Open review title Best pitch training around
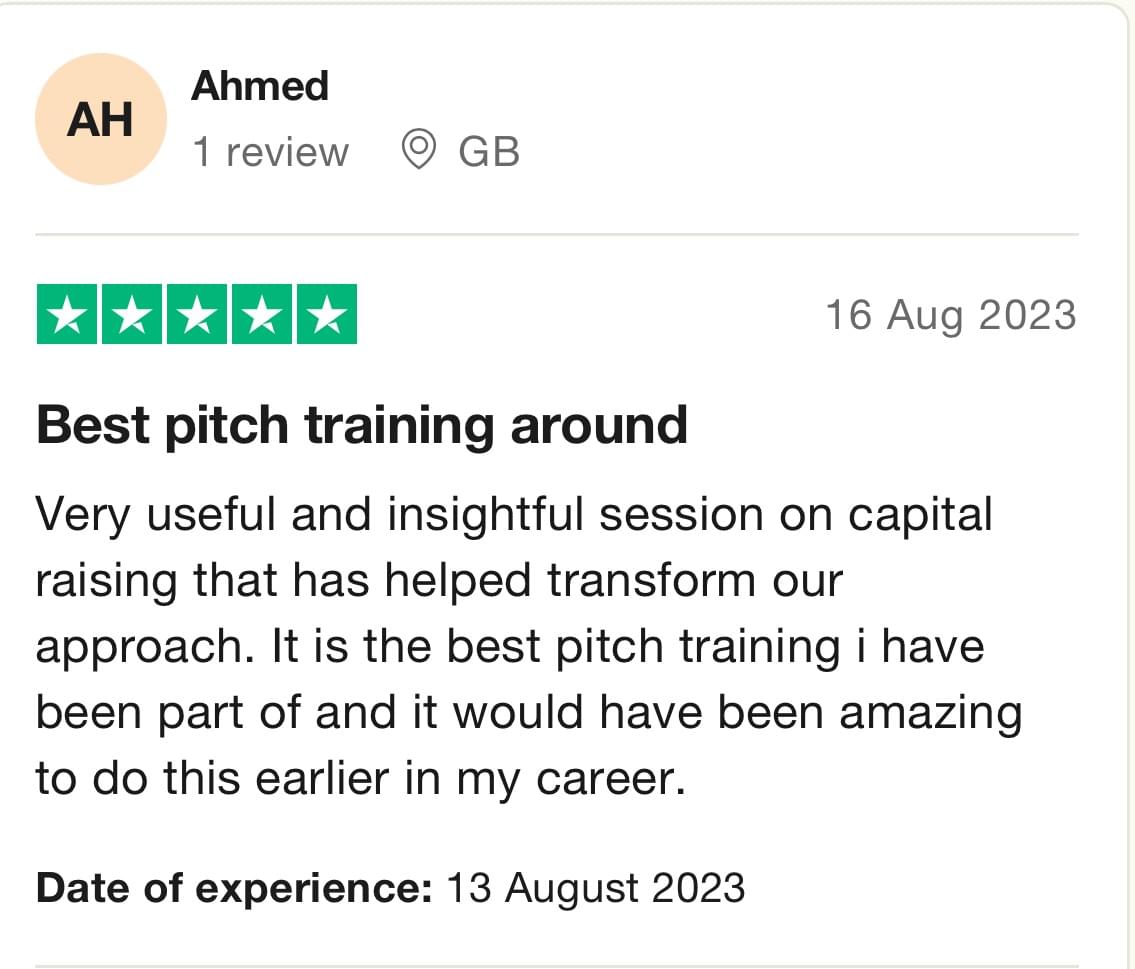The height and width of the screenshot is (969, 1135). click(x=362, y=426)
